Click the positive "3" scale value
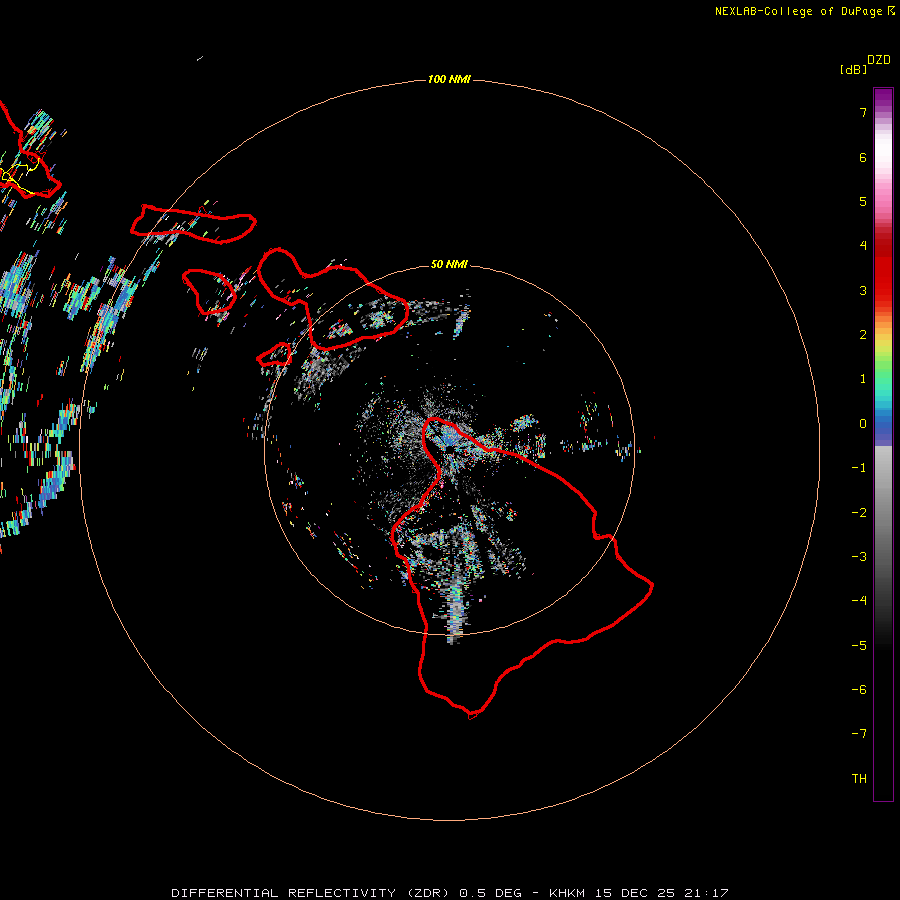The height and width of the screenshot is (900, 900). click(863, 290)
